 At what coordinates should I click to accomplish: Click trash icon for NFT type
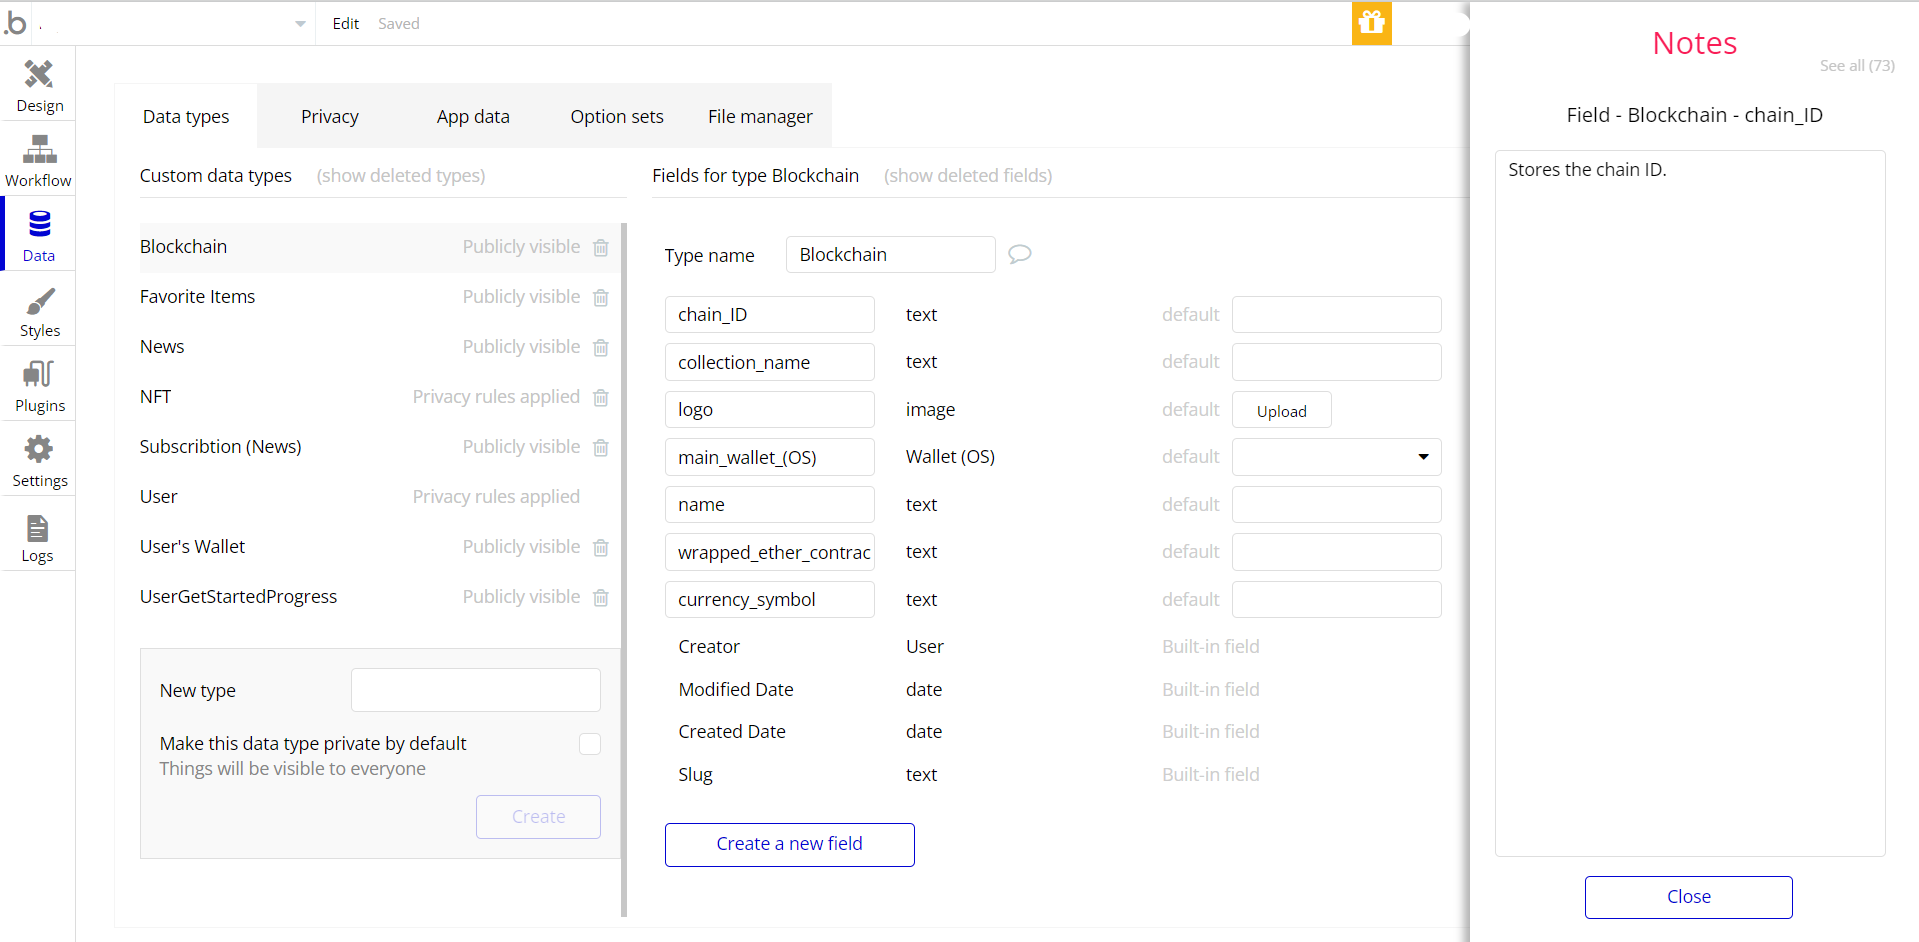[601, 398]
